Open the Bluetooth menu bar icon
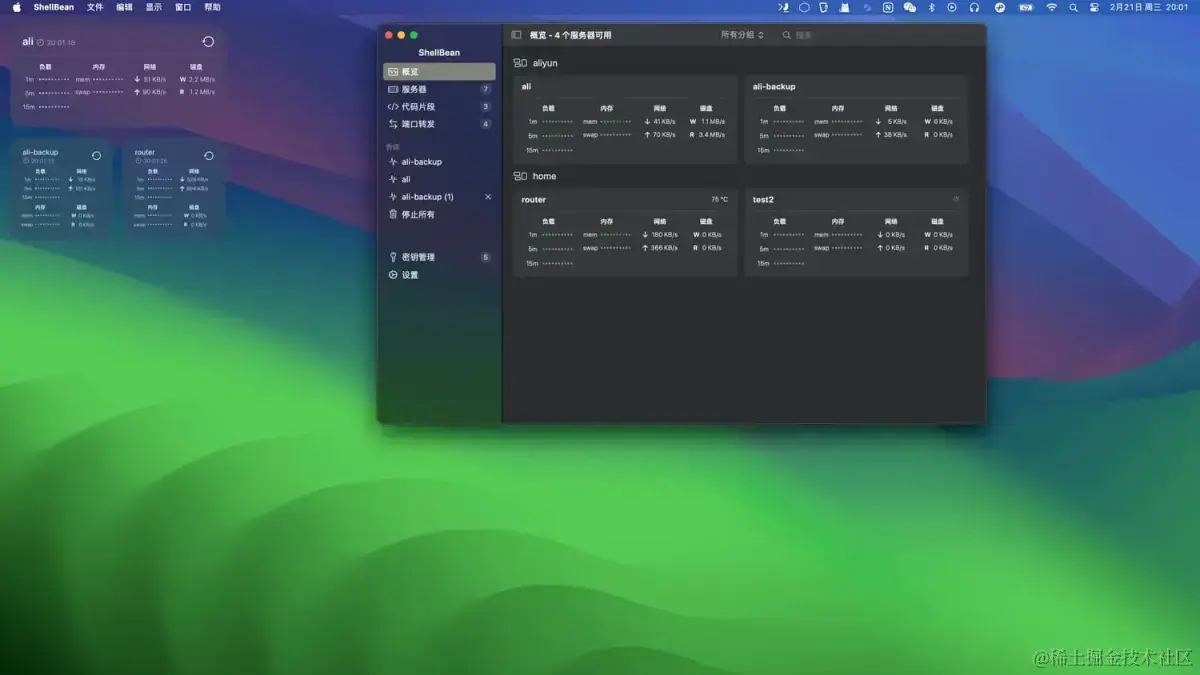The image size is (1200, 675). pyautogui.click(x=931, y=7)
